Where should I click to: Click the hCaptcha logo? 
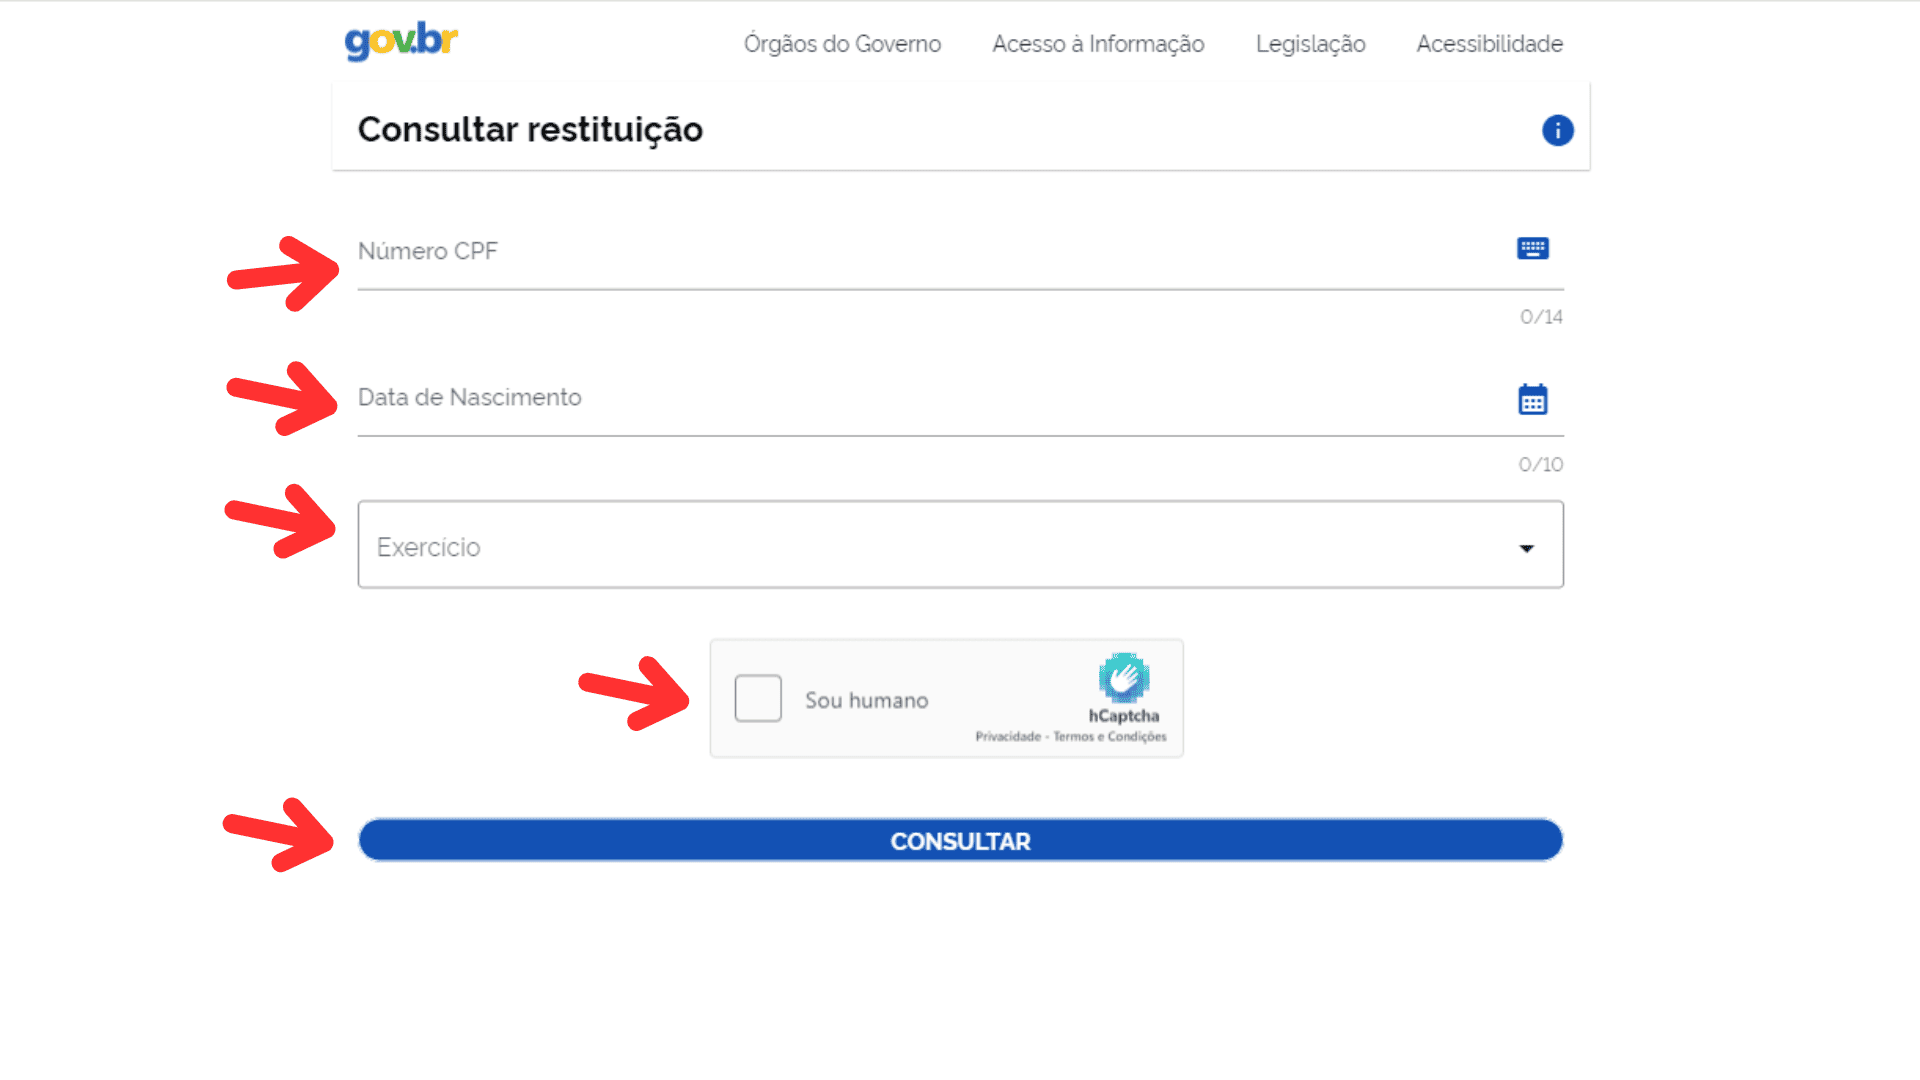[x=1124, y=678]
